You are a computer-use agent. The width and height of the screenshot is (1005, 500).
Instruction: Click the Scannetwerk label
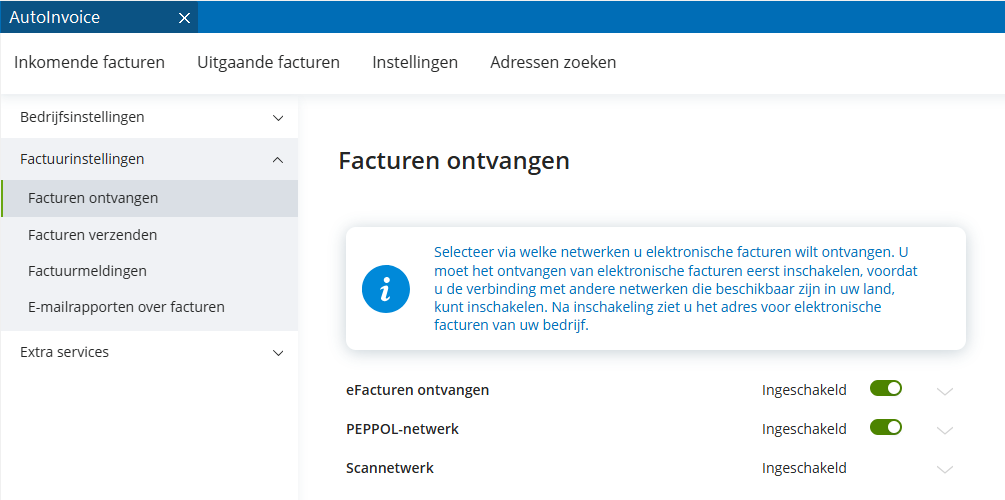click(390, 468)
